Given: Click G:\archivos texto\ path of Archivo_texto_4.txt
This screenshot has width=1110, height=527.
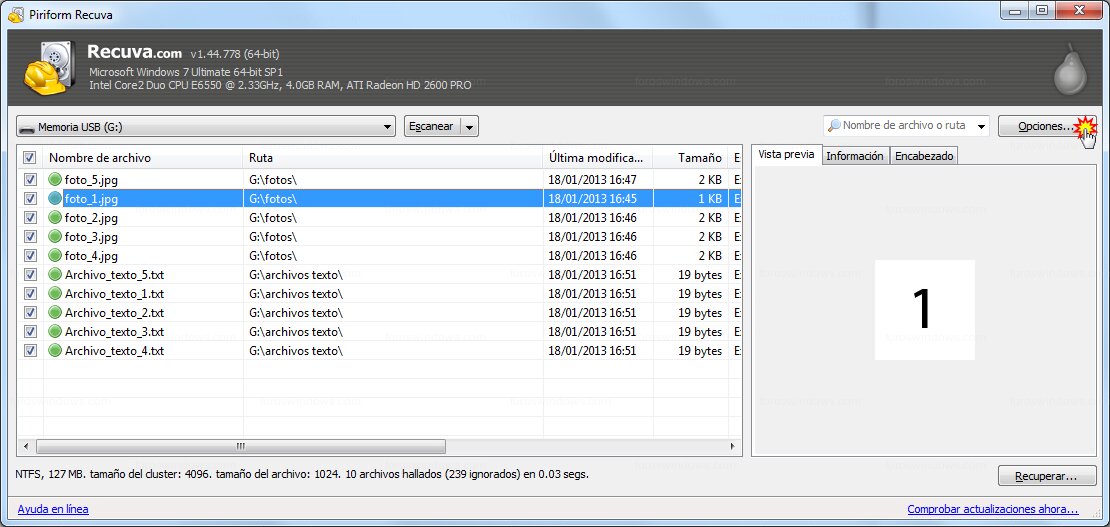Looking at the screenshot, I should click(296, 351).
